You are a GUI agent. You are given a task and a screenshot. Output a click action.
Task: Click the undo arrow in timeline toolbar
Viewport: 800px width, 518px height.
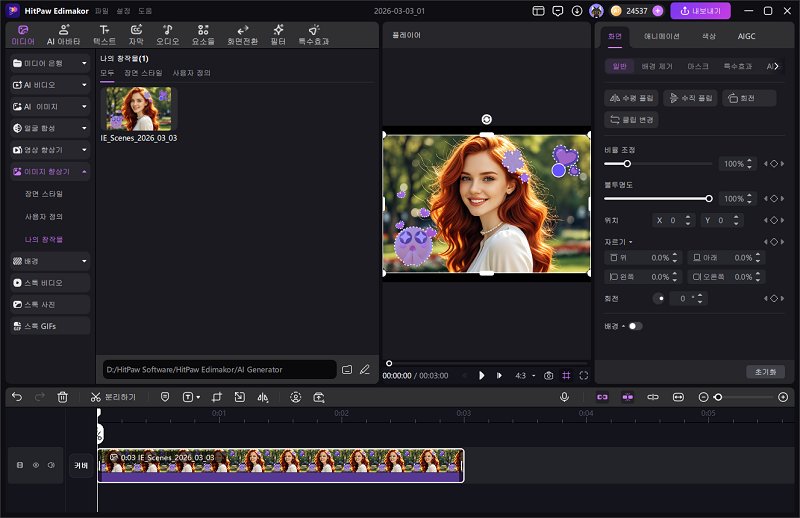[17, 397]
